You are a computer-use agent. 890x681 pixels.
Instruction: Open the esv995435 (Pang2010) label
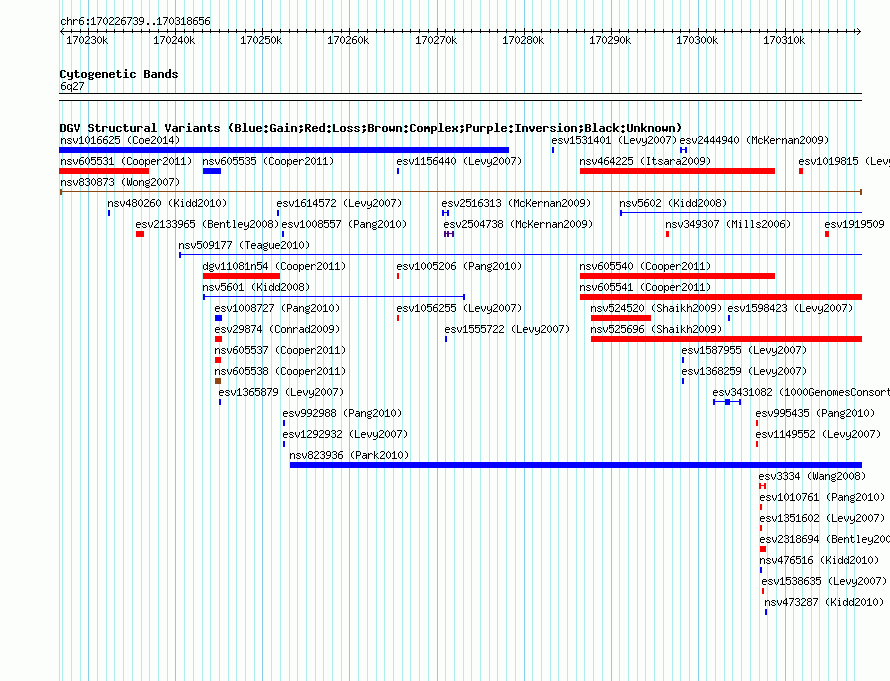tap(815, 413)
